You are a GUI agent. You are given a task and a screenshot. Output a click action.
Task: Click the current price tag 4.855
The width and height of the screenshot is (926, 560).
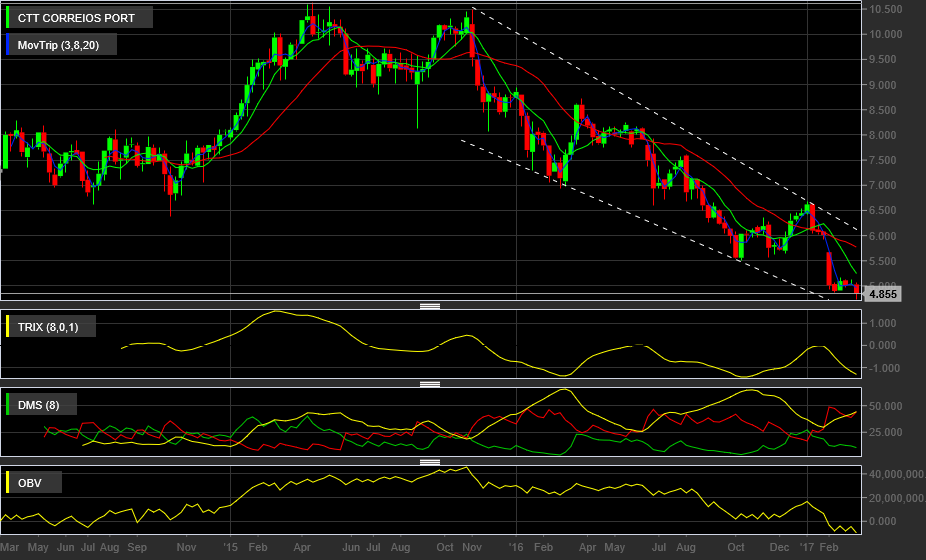coord(883,294)
